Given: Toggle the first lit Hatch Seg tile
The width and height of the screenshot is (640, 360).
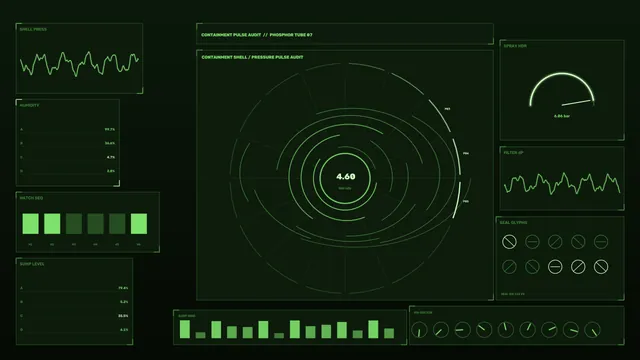Looking at the screenshot, I should pos(31,224).
